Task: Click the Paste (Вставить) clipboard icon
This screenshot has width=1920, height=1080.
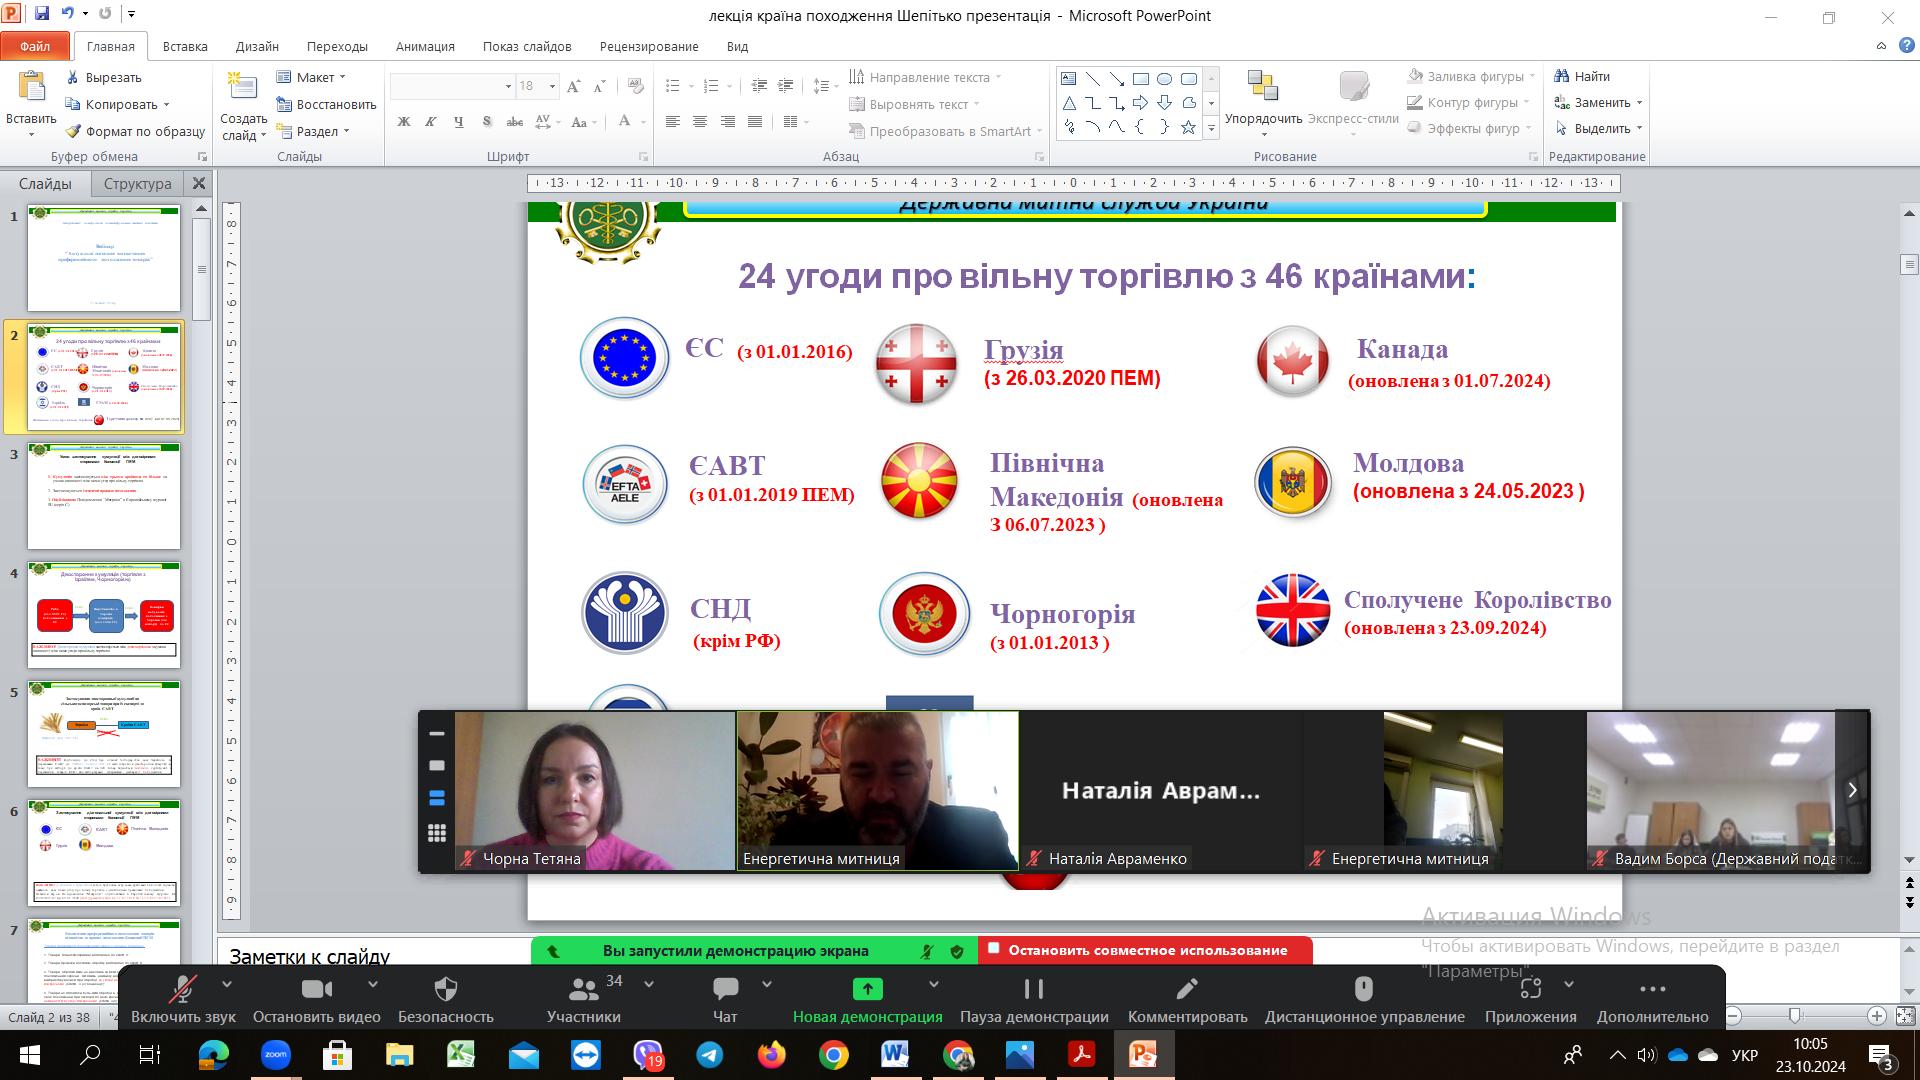Action: click(31, 87)
